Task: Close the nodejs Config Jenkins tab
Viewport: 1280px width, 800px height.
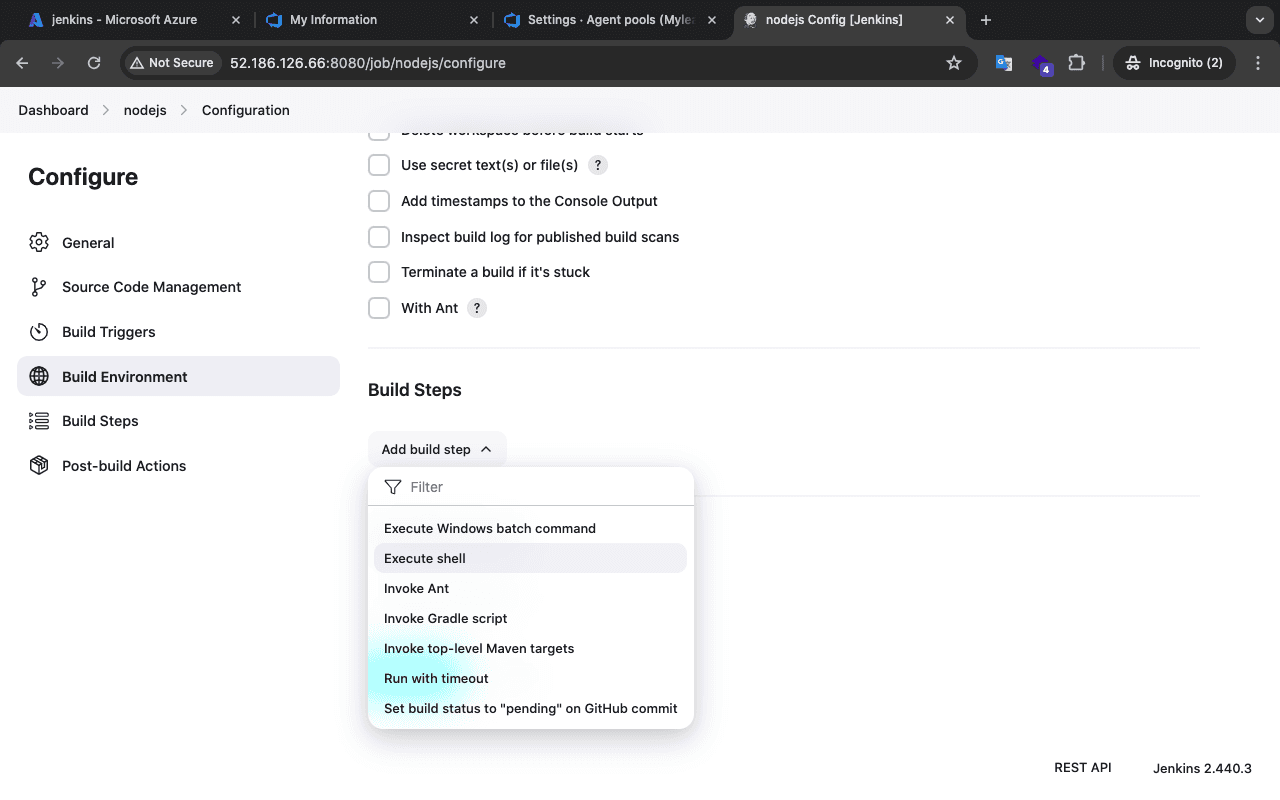Action: 950,20
